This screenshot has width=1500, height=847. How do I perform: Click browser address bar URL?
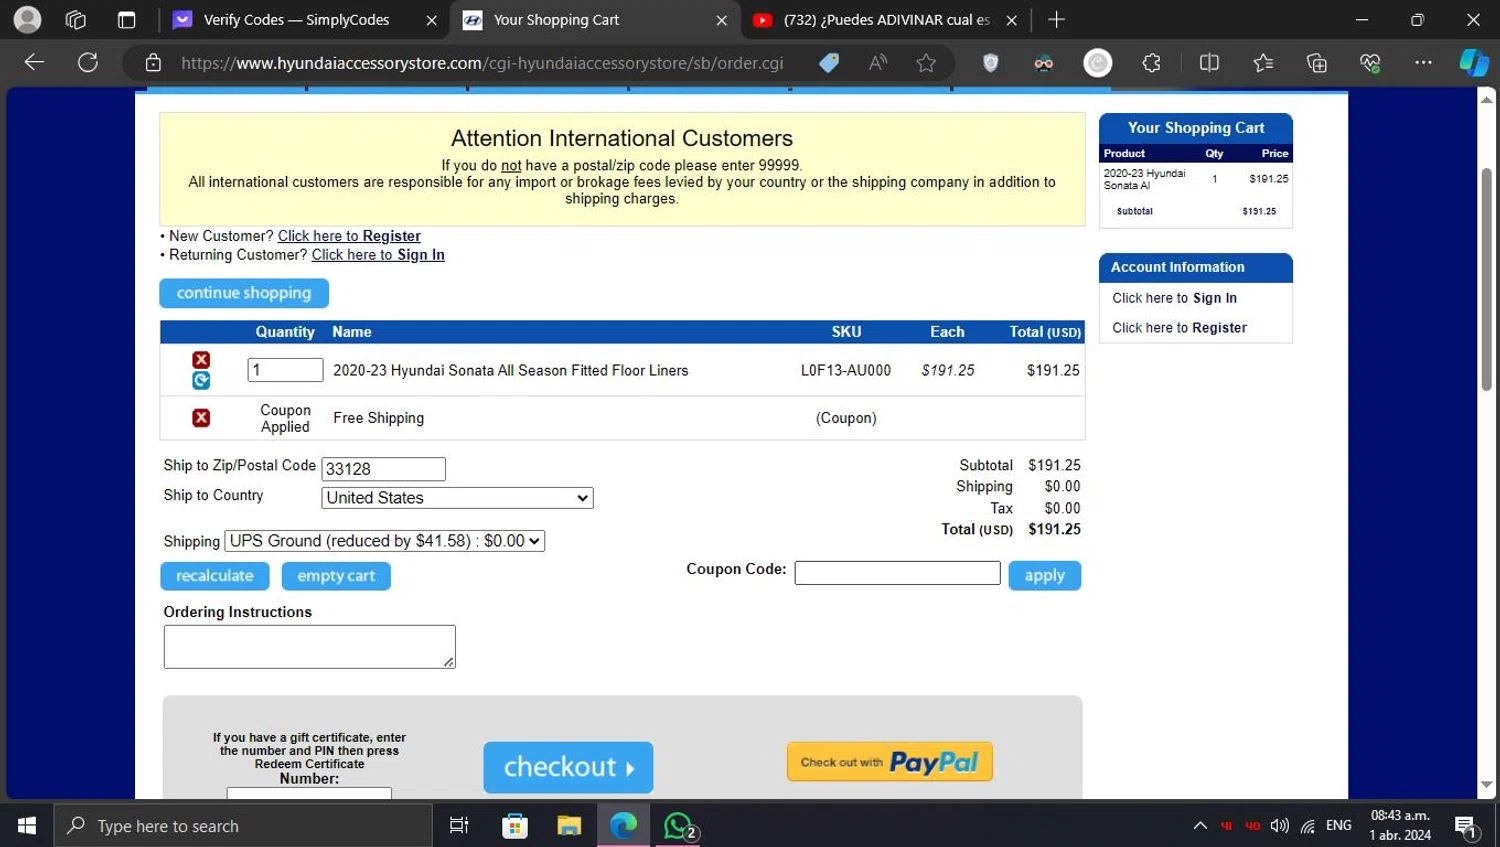pos(482,63)
